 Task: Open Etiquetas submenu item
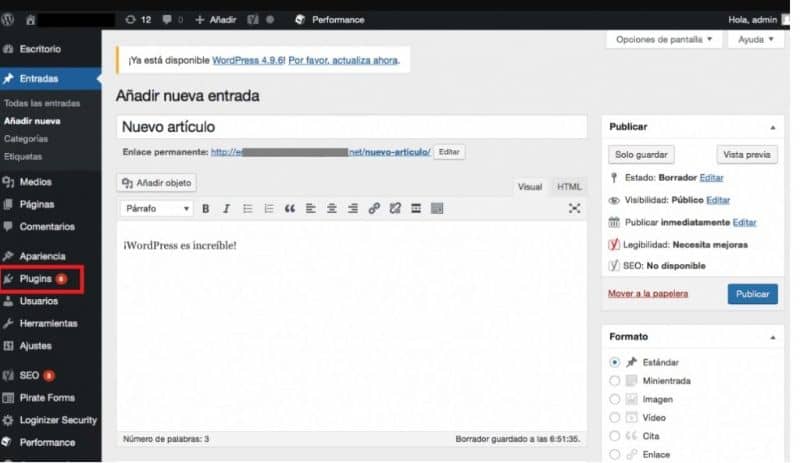tap(23, 157)
